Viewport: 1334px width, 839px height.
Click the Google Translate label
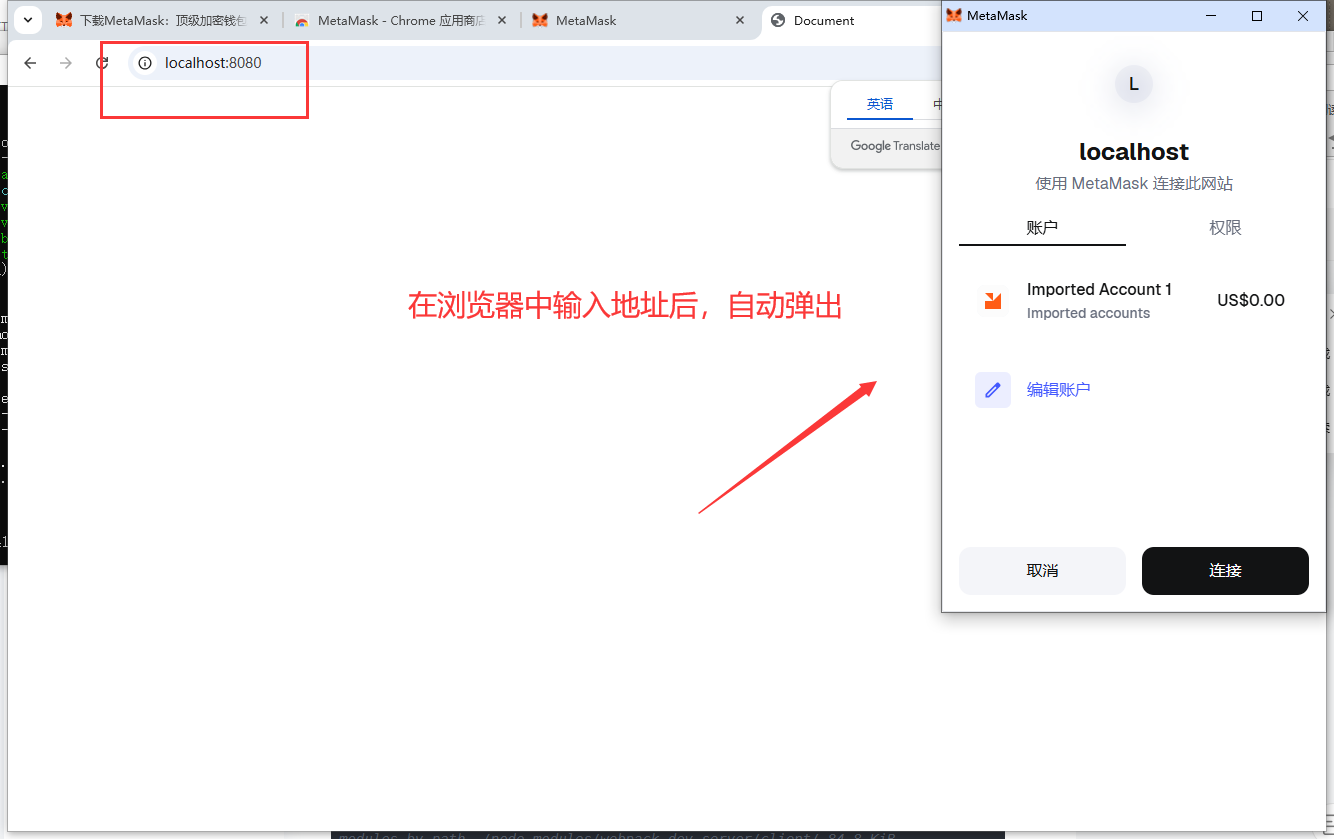click(895, 145)
